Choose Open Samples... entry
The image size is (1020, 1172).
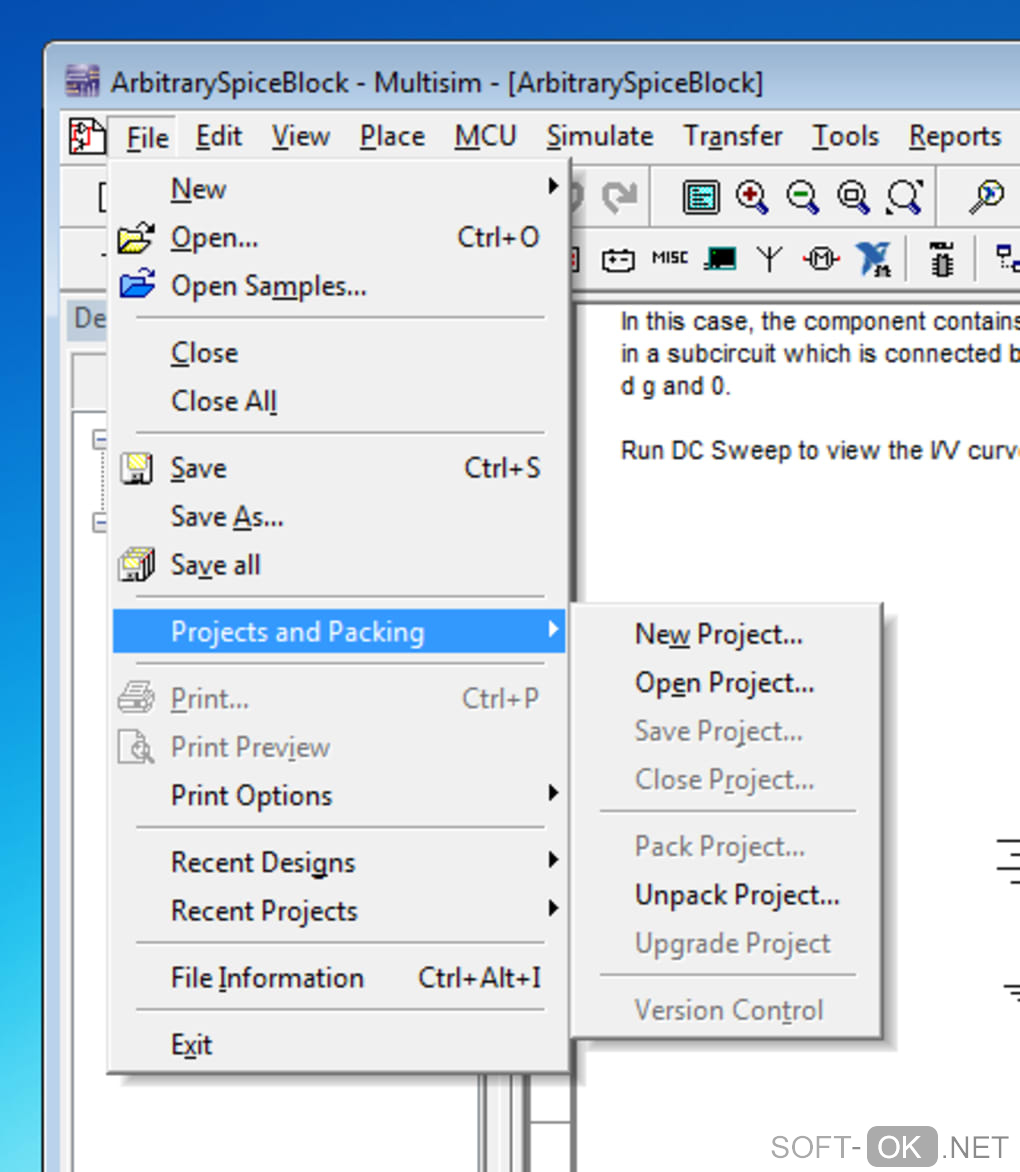click(x=339, y=286)
